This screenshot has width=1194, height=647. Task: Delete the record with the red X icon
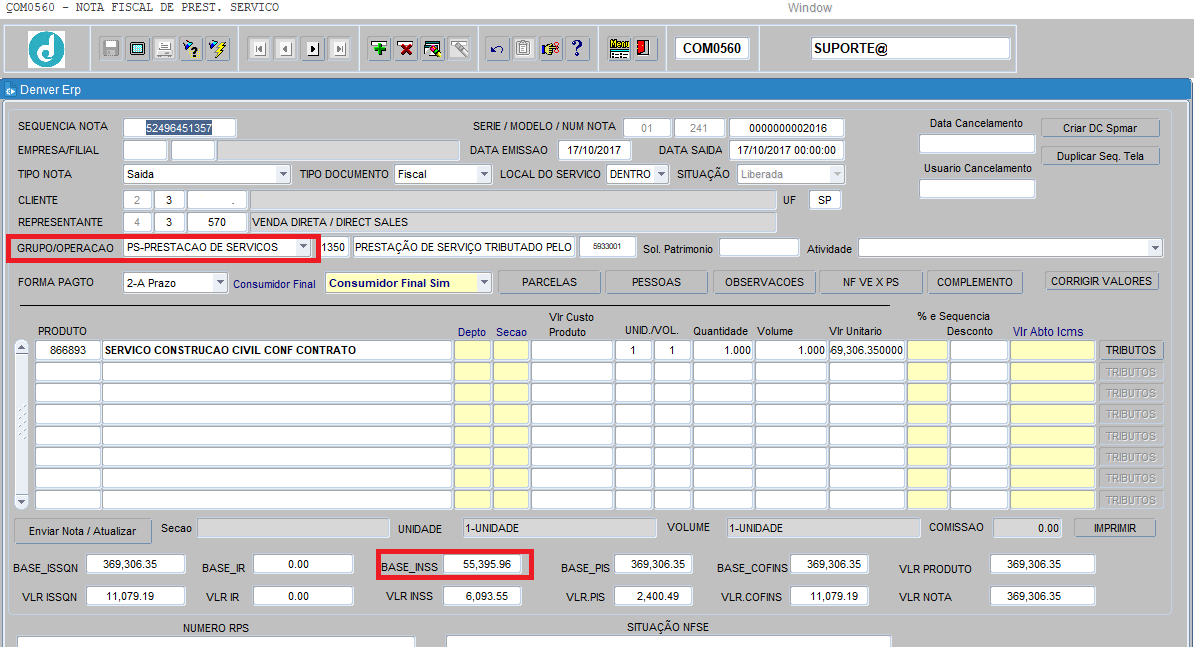click(406, 49)
